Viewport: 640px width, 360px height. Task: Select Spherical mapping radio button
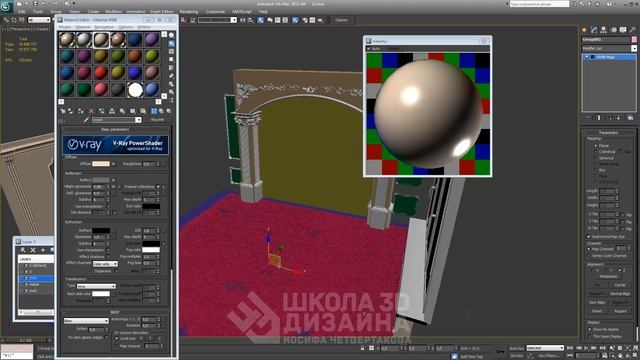point(595,158)
